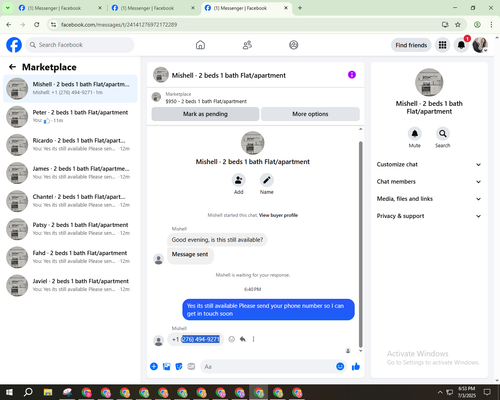Screen dimensions: 500x400
Task: Reply to the phone number message
Action: point(243,339)
